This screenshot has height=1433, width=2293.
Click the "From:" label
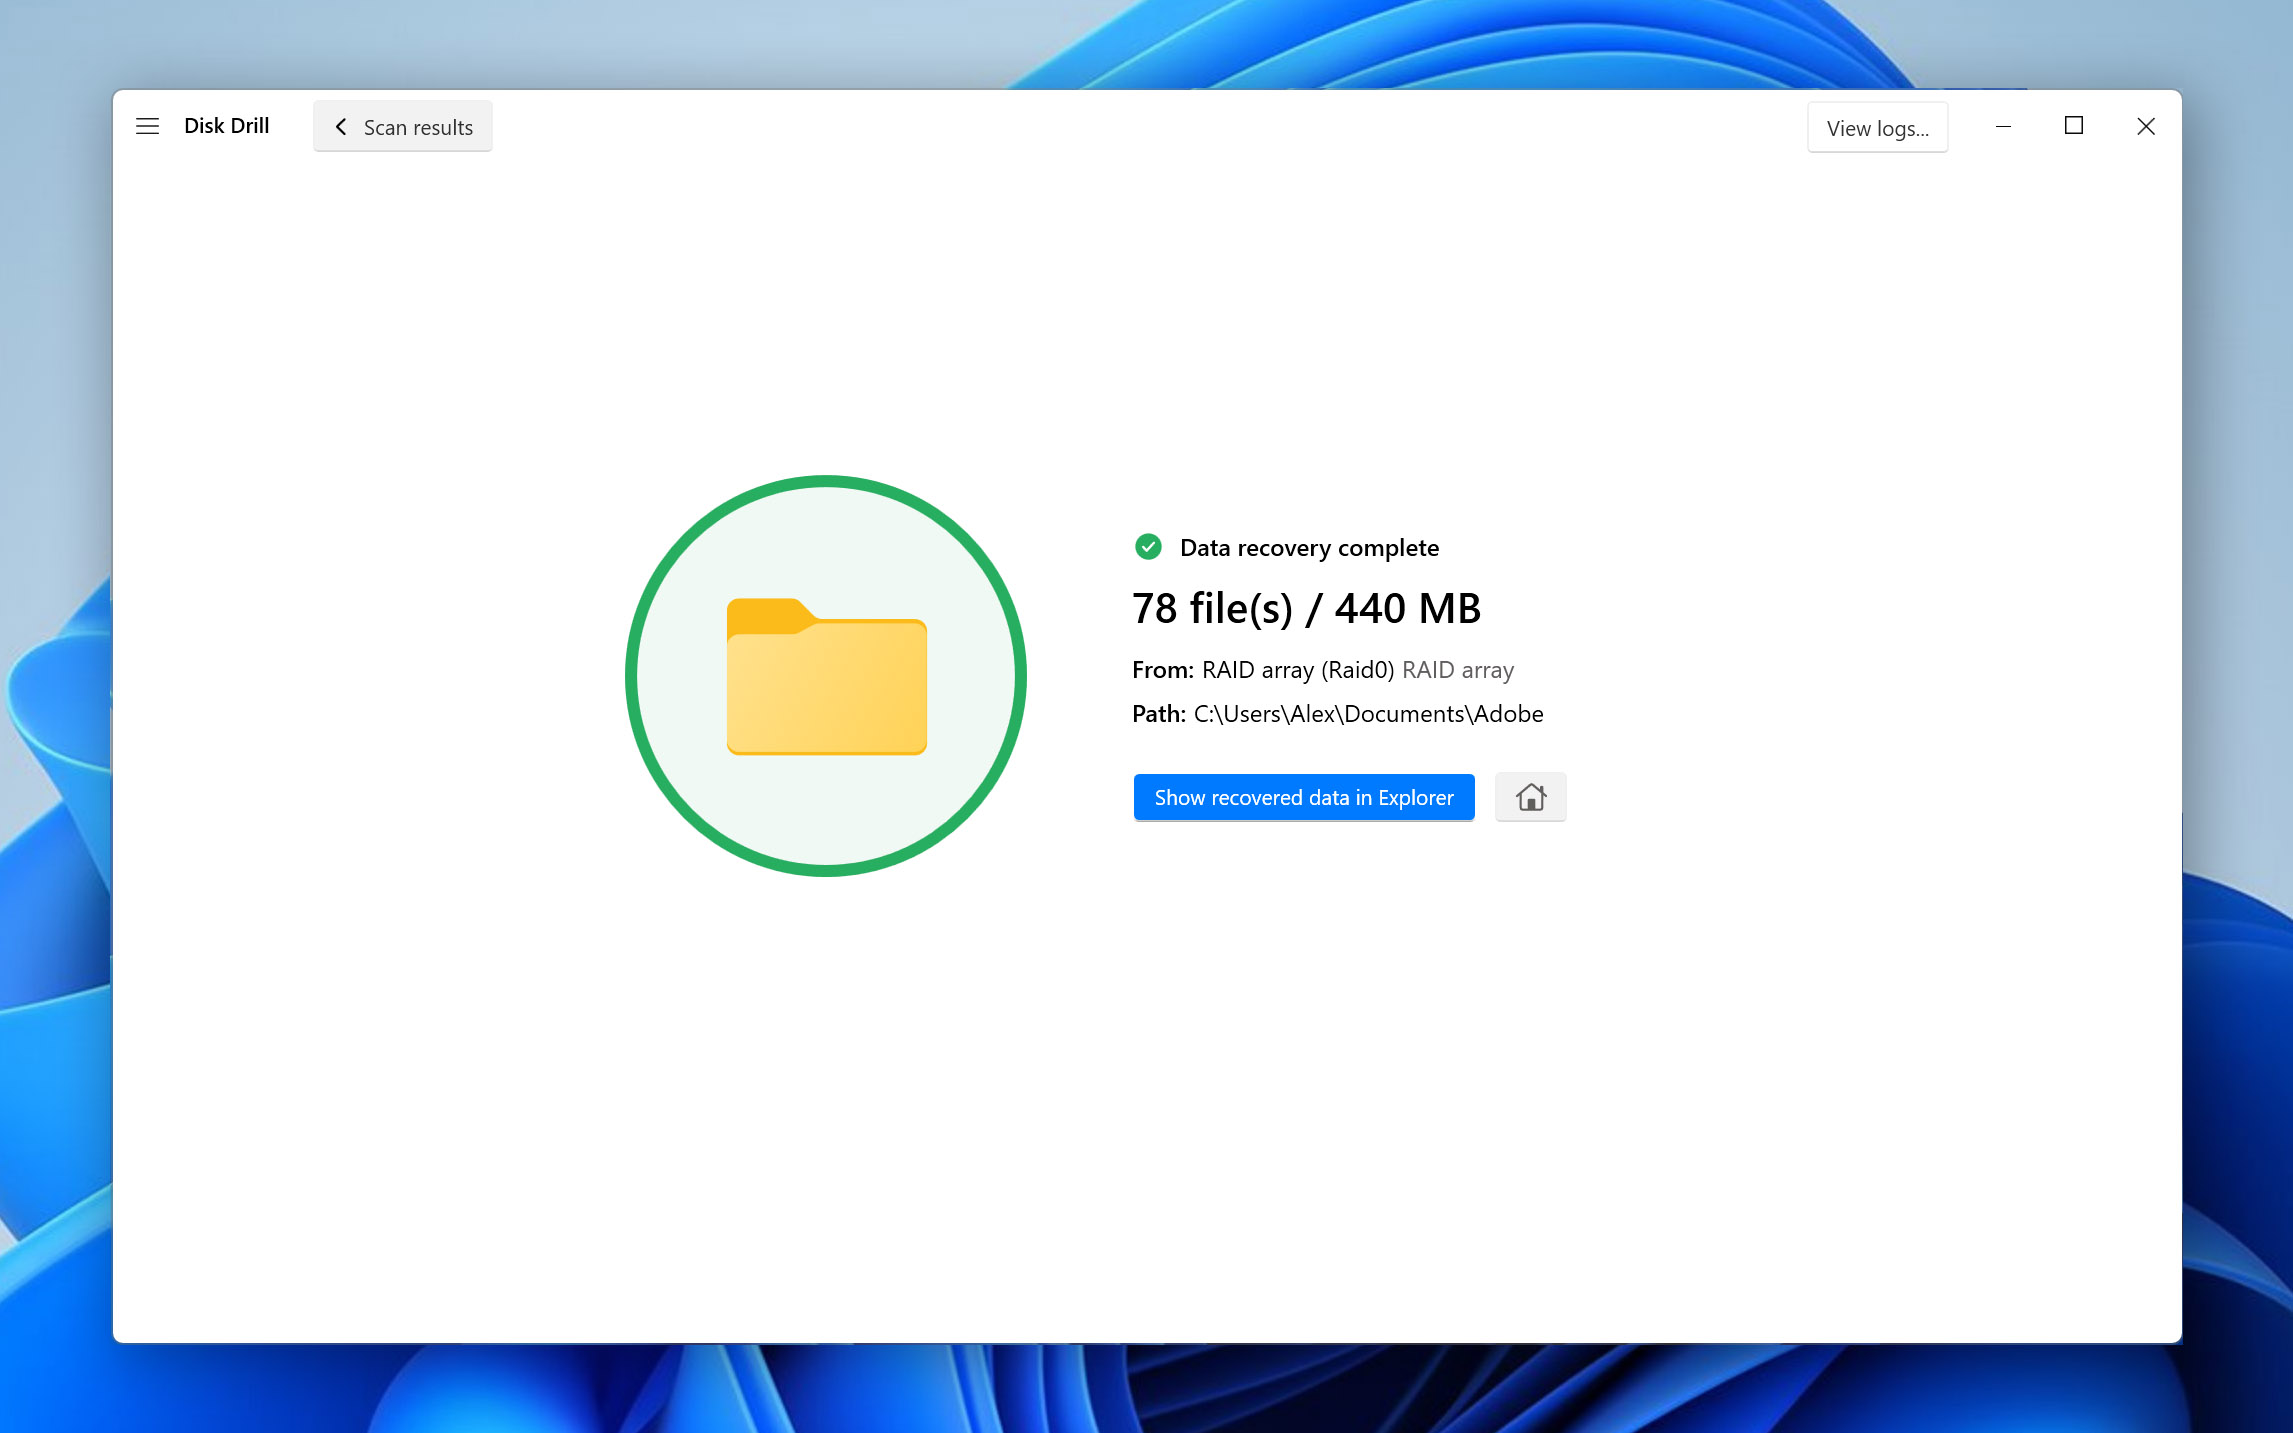[x=1162, y=670]
